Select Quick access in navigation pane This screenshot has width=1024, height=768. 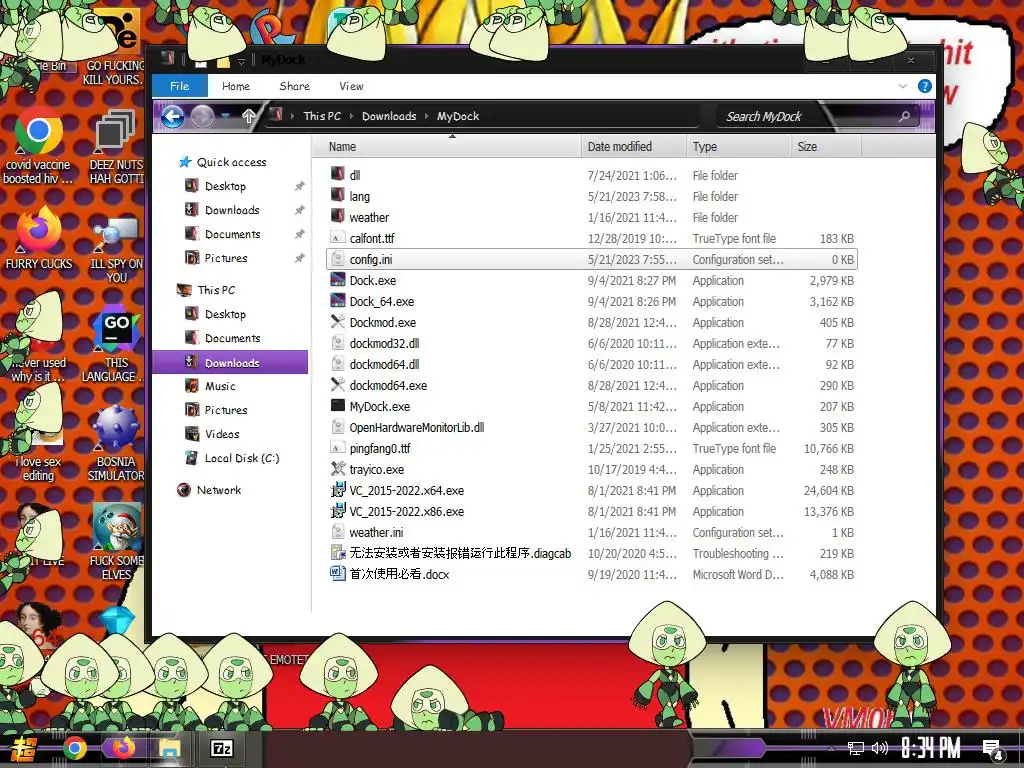231,162
